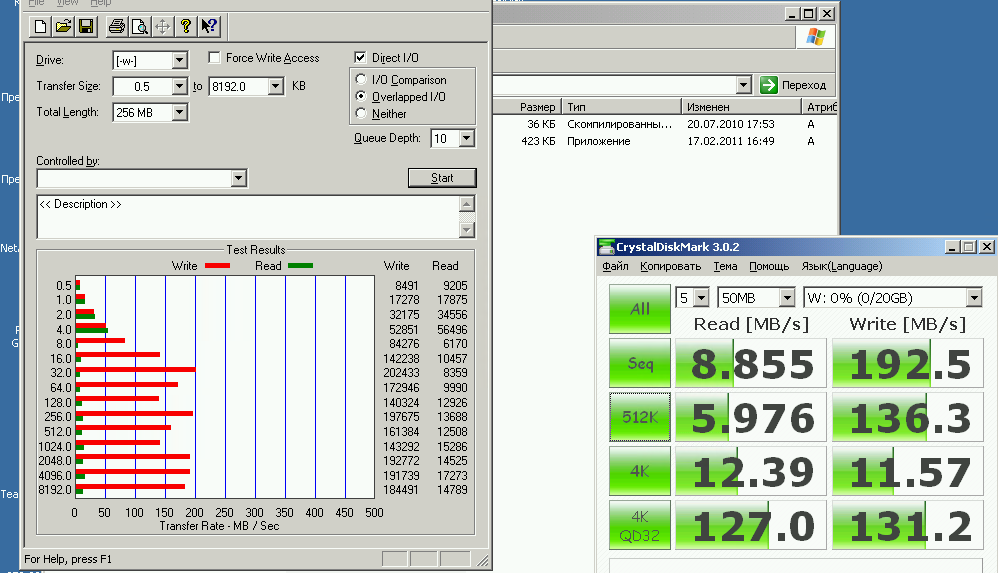Open the Файл menu in CrystalDiskMark
Viewport: 998px width, 573px height.
pyautogui.click(x=615, y=267)
